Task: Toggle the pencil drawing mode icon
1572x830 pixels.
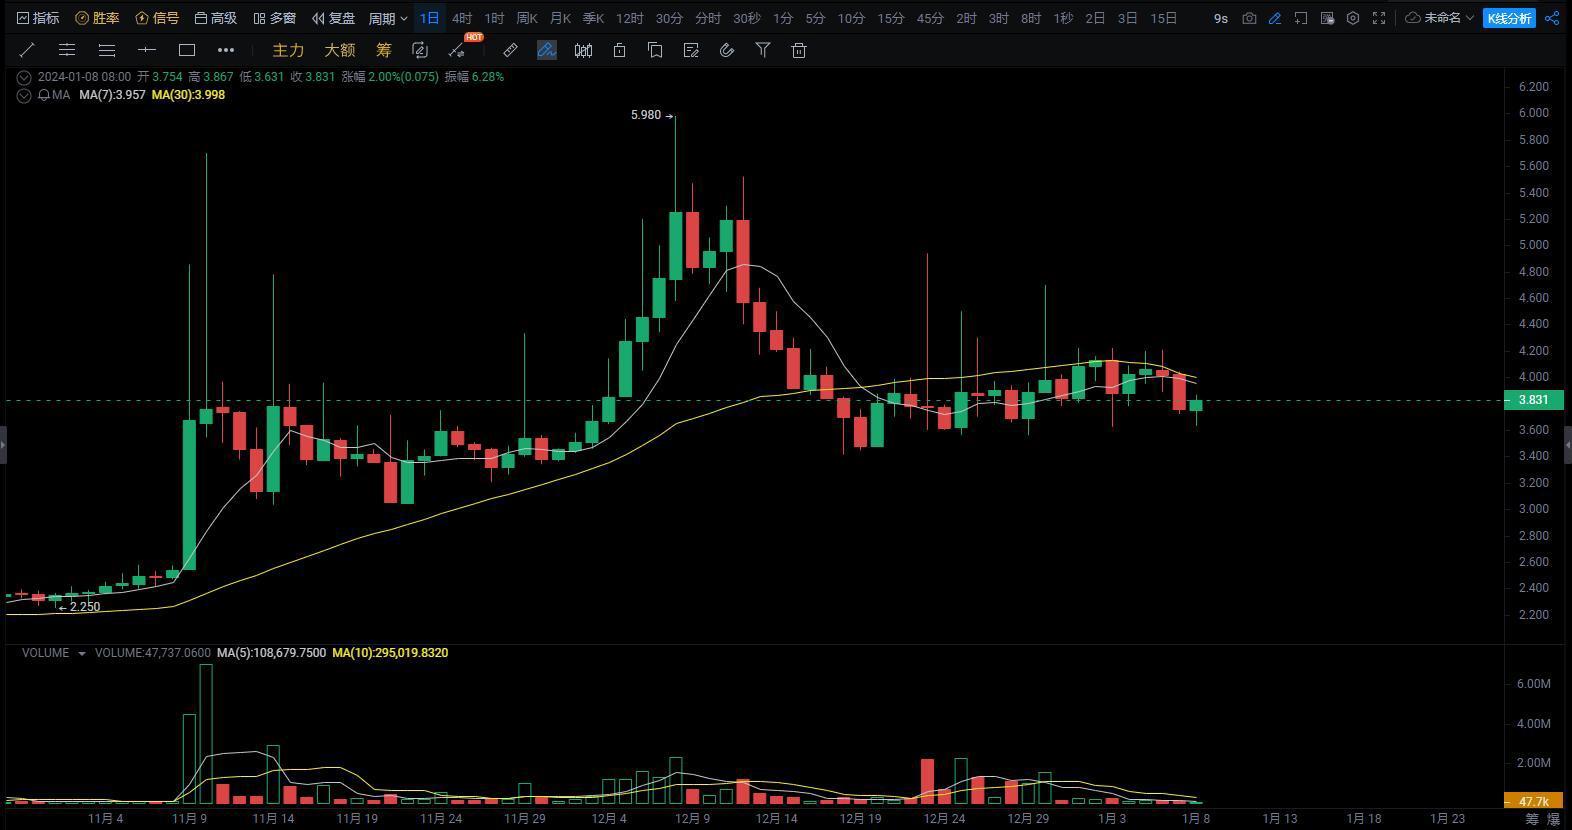Action: [1275, 18]
